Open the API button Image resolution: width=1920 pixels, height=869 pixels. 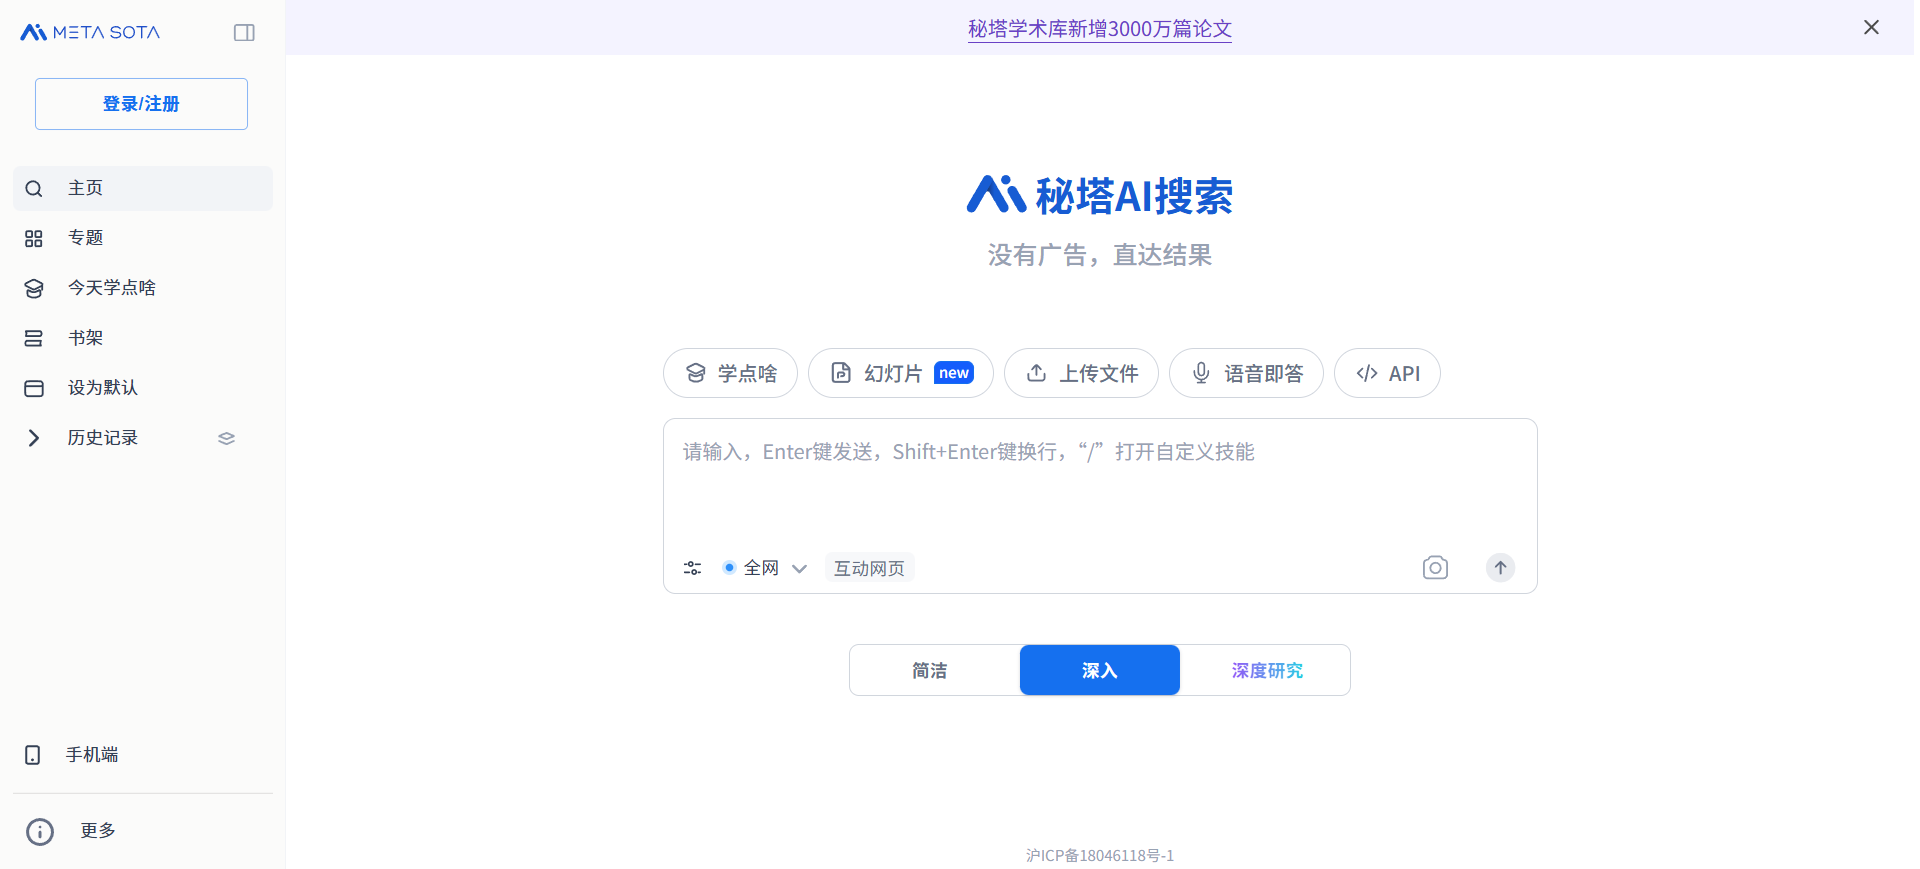point(1387,373)
